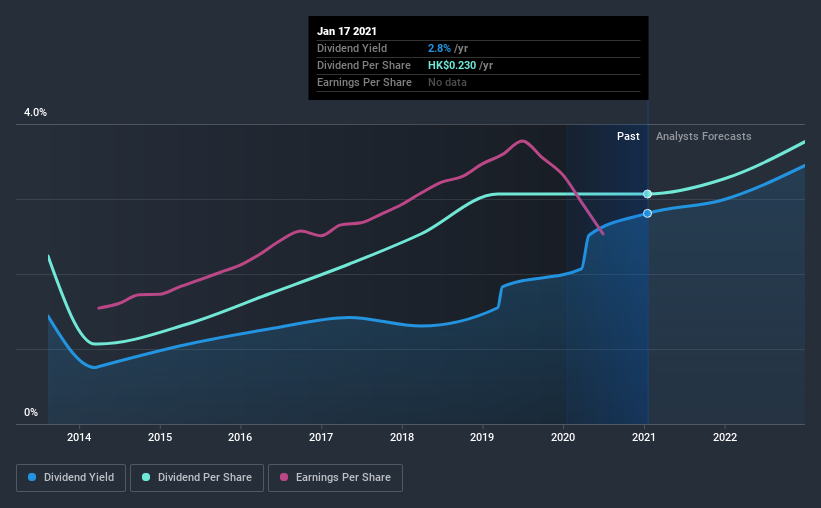Click the blue Dividend Yield legend dot
This screenshot has width=821, height=508.
[32, 477]
